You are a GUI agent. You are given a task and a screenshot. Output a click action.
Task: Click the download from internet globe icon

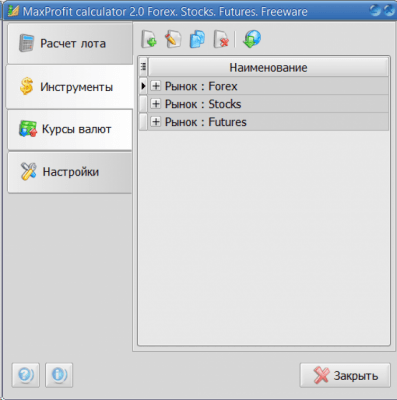click(x=252, y=39)
